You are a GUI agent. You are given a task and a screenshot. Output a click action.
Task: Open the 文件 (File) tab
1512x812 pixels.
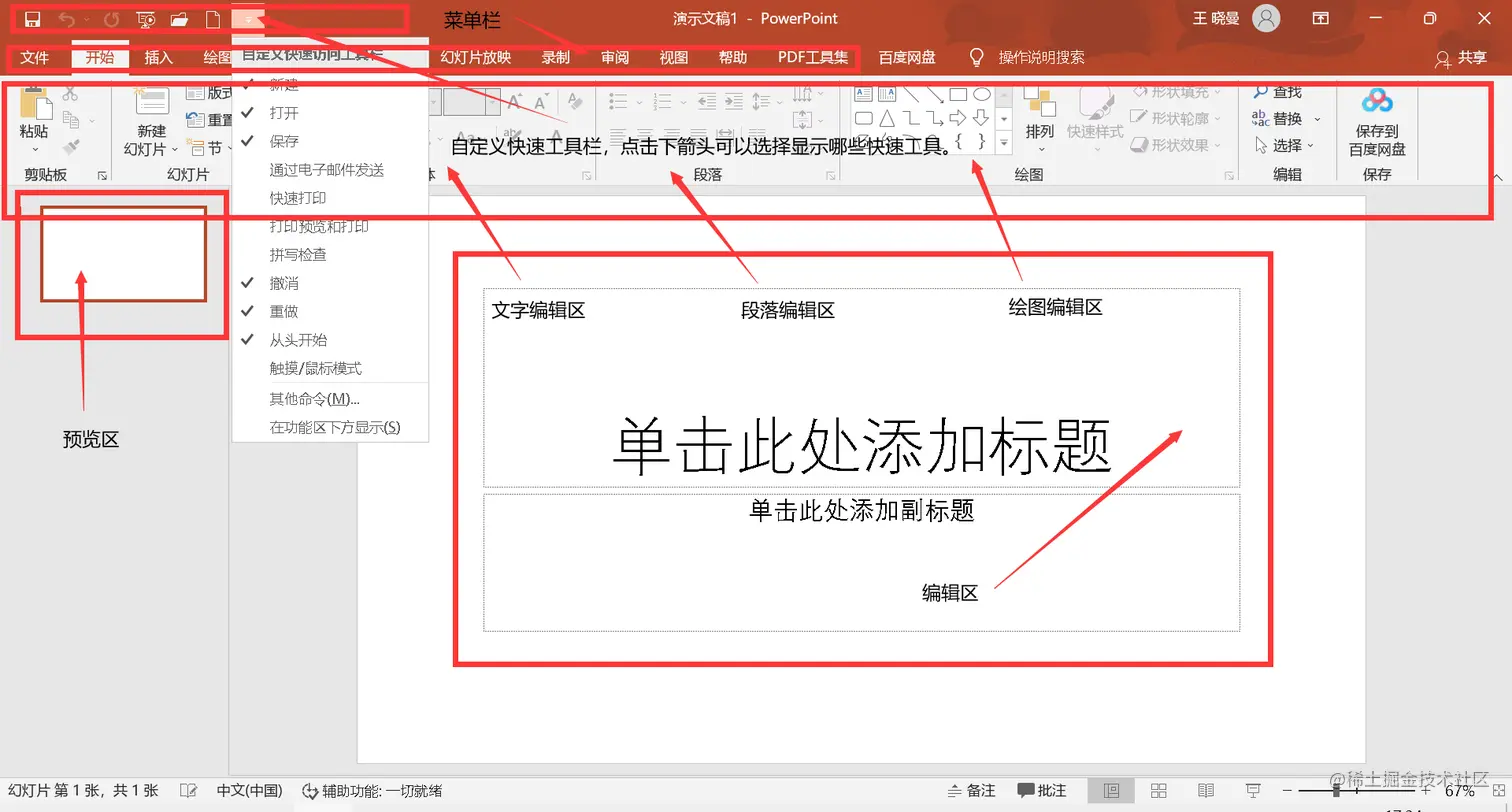[x=35, y=57]
